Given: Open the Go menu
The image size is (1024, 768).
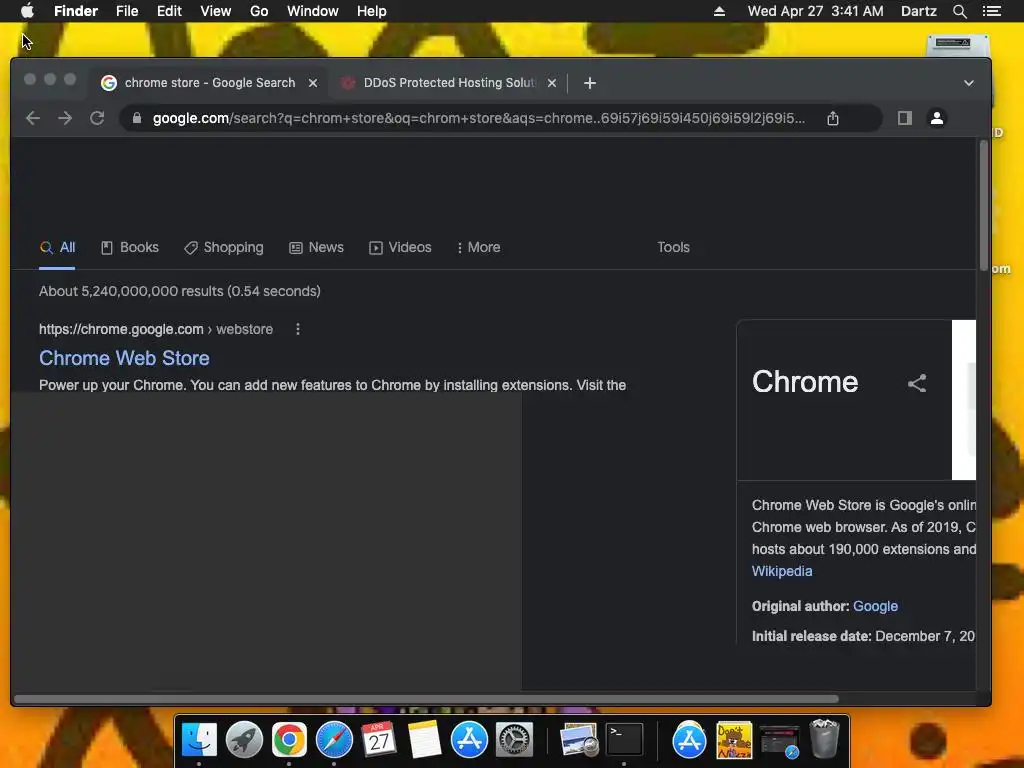Looking at the screenshot, I should click(x=259, y=11).
